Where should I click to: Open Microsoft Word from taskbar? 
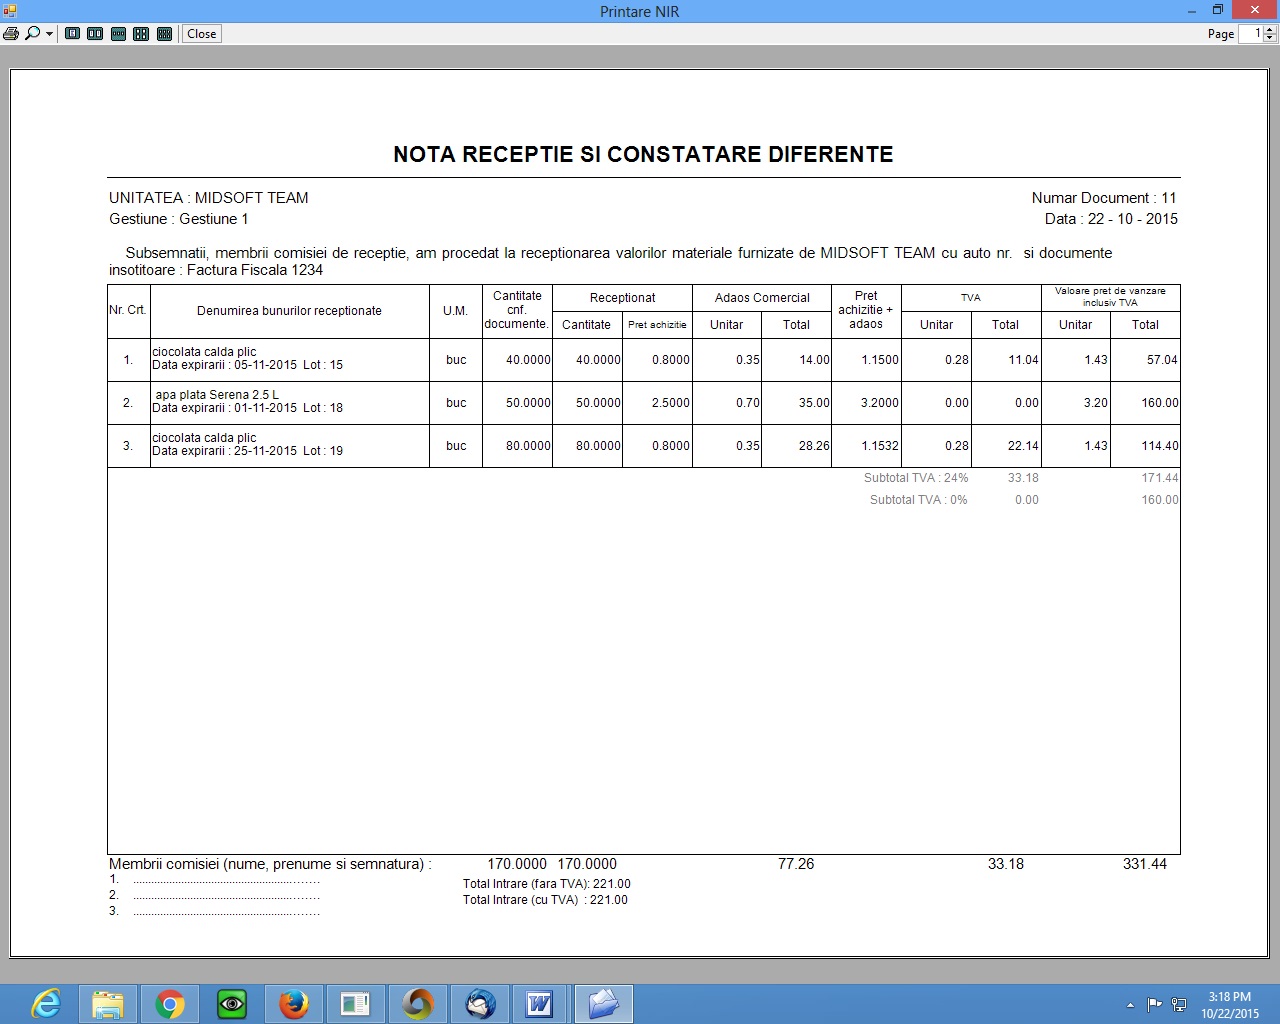pos(540,1003)
